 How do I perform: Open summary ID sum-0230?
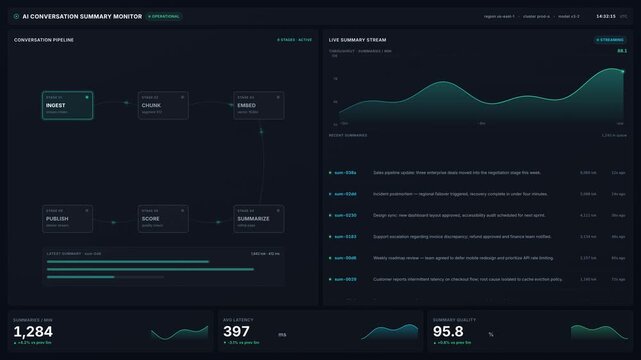345,215
